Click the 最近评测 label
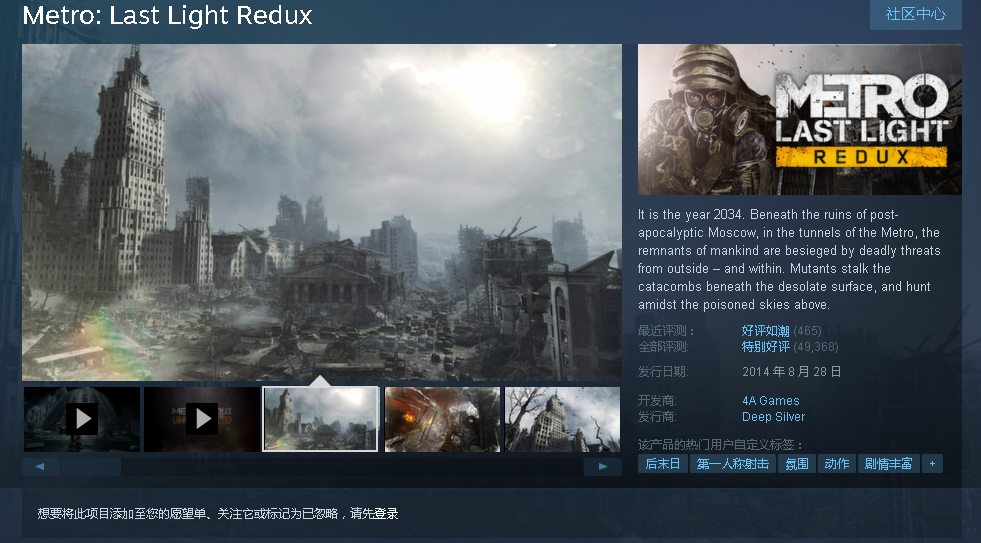 [x=666, y=330]
